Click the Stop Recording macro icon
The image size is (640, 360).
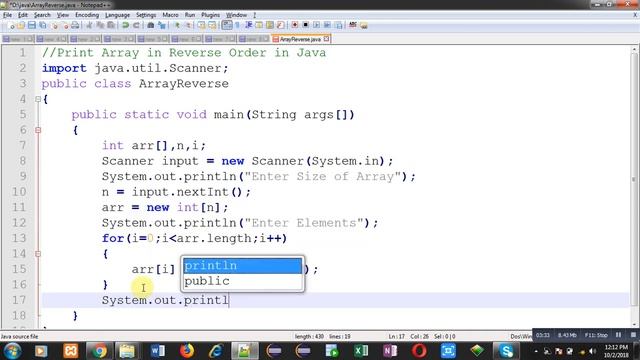click(x=305, y=25)
